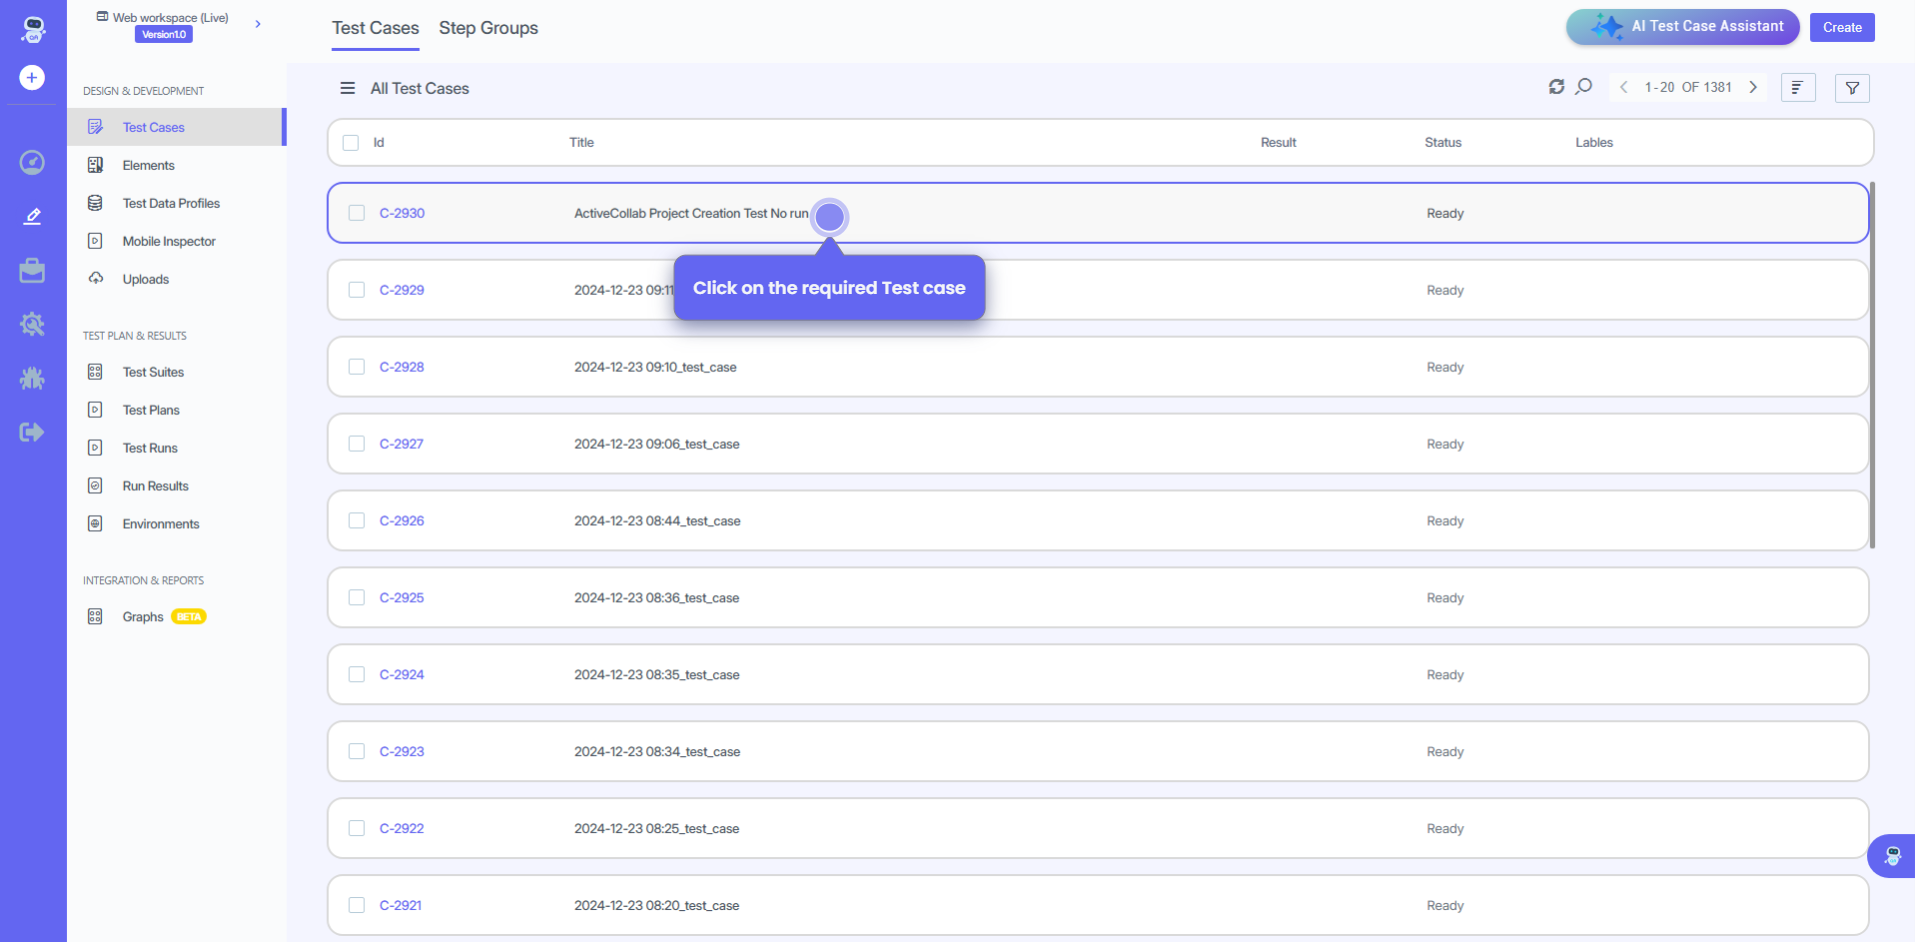The height and width of the screenshot is (942, 1915).
Task: Check the select-all checkbox in header row
Action: point(351,143)
